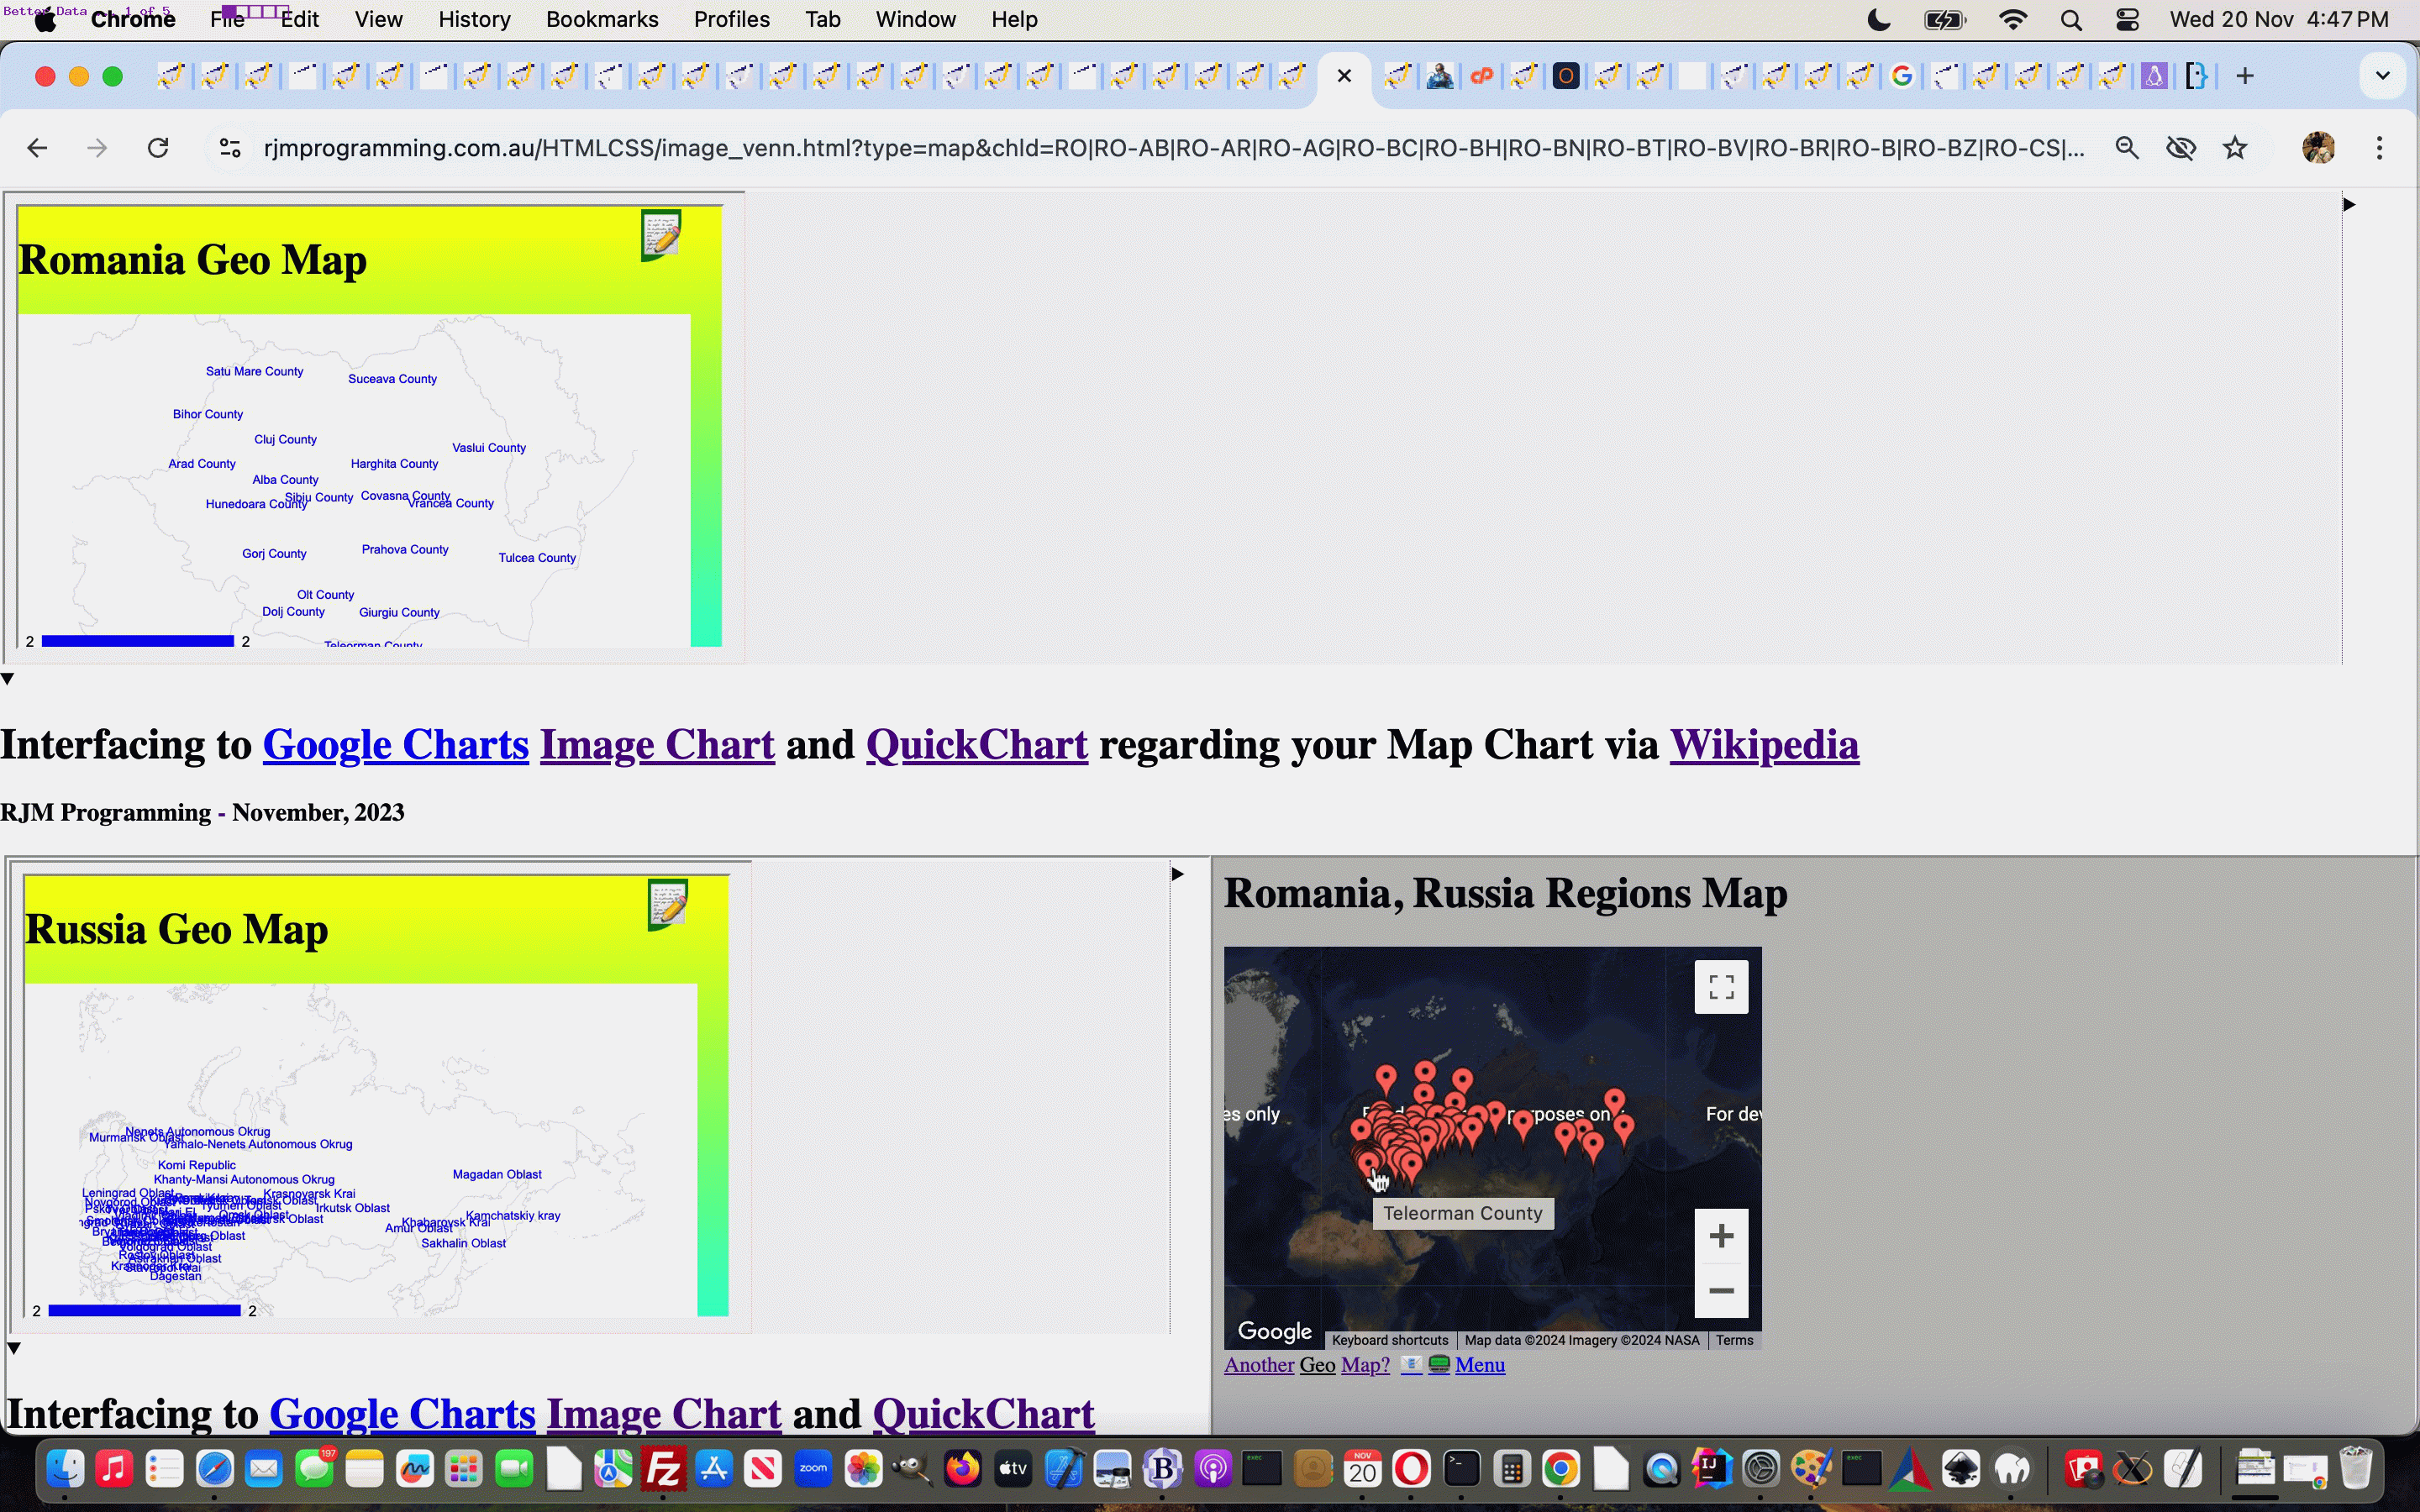Click the Teleorman County map marker
The width and height of the screenshot is (2420, 1512).
click(1369, 1165)
